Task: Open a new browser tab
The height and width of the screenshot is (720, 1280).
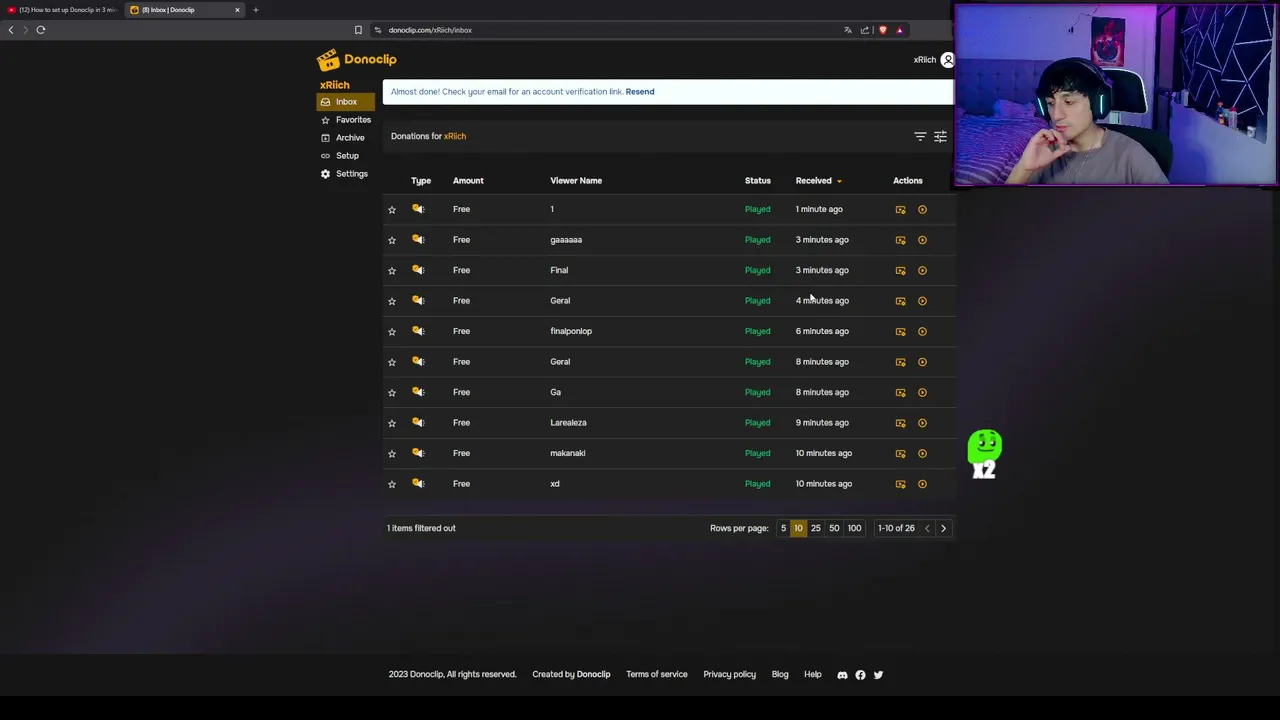Action: (x=255, y=10)
